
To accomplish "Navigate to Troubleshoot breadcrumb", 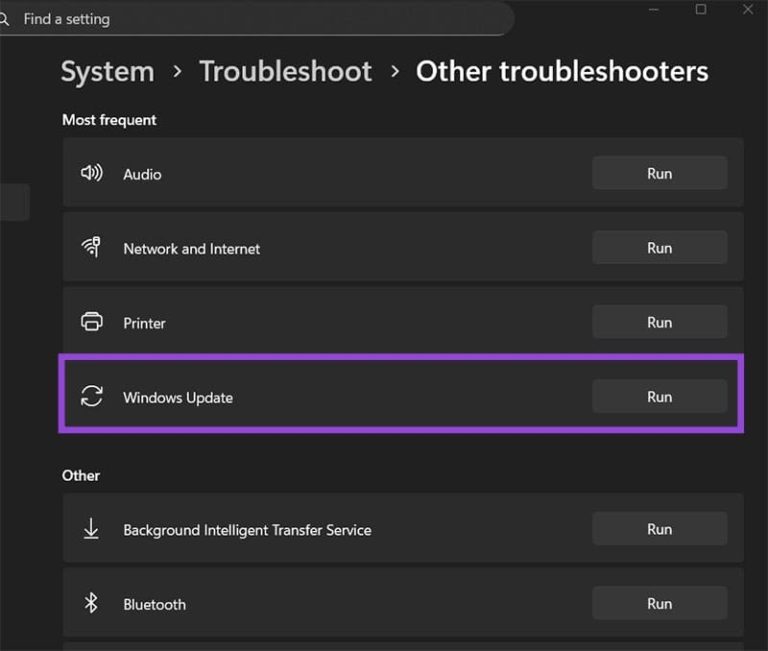I will point(286,72).
